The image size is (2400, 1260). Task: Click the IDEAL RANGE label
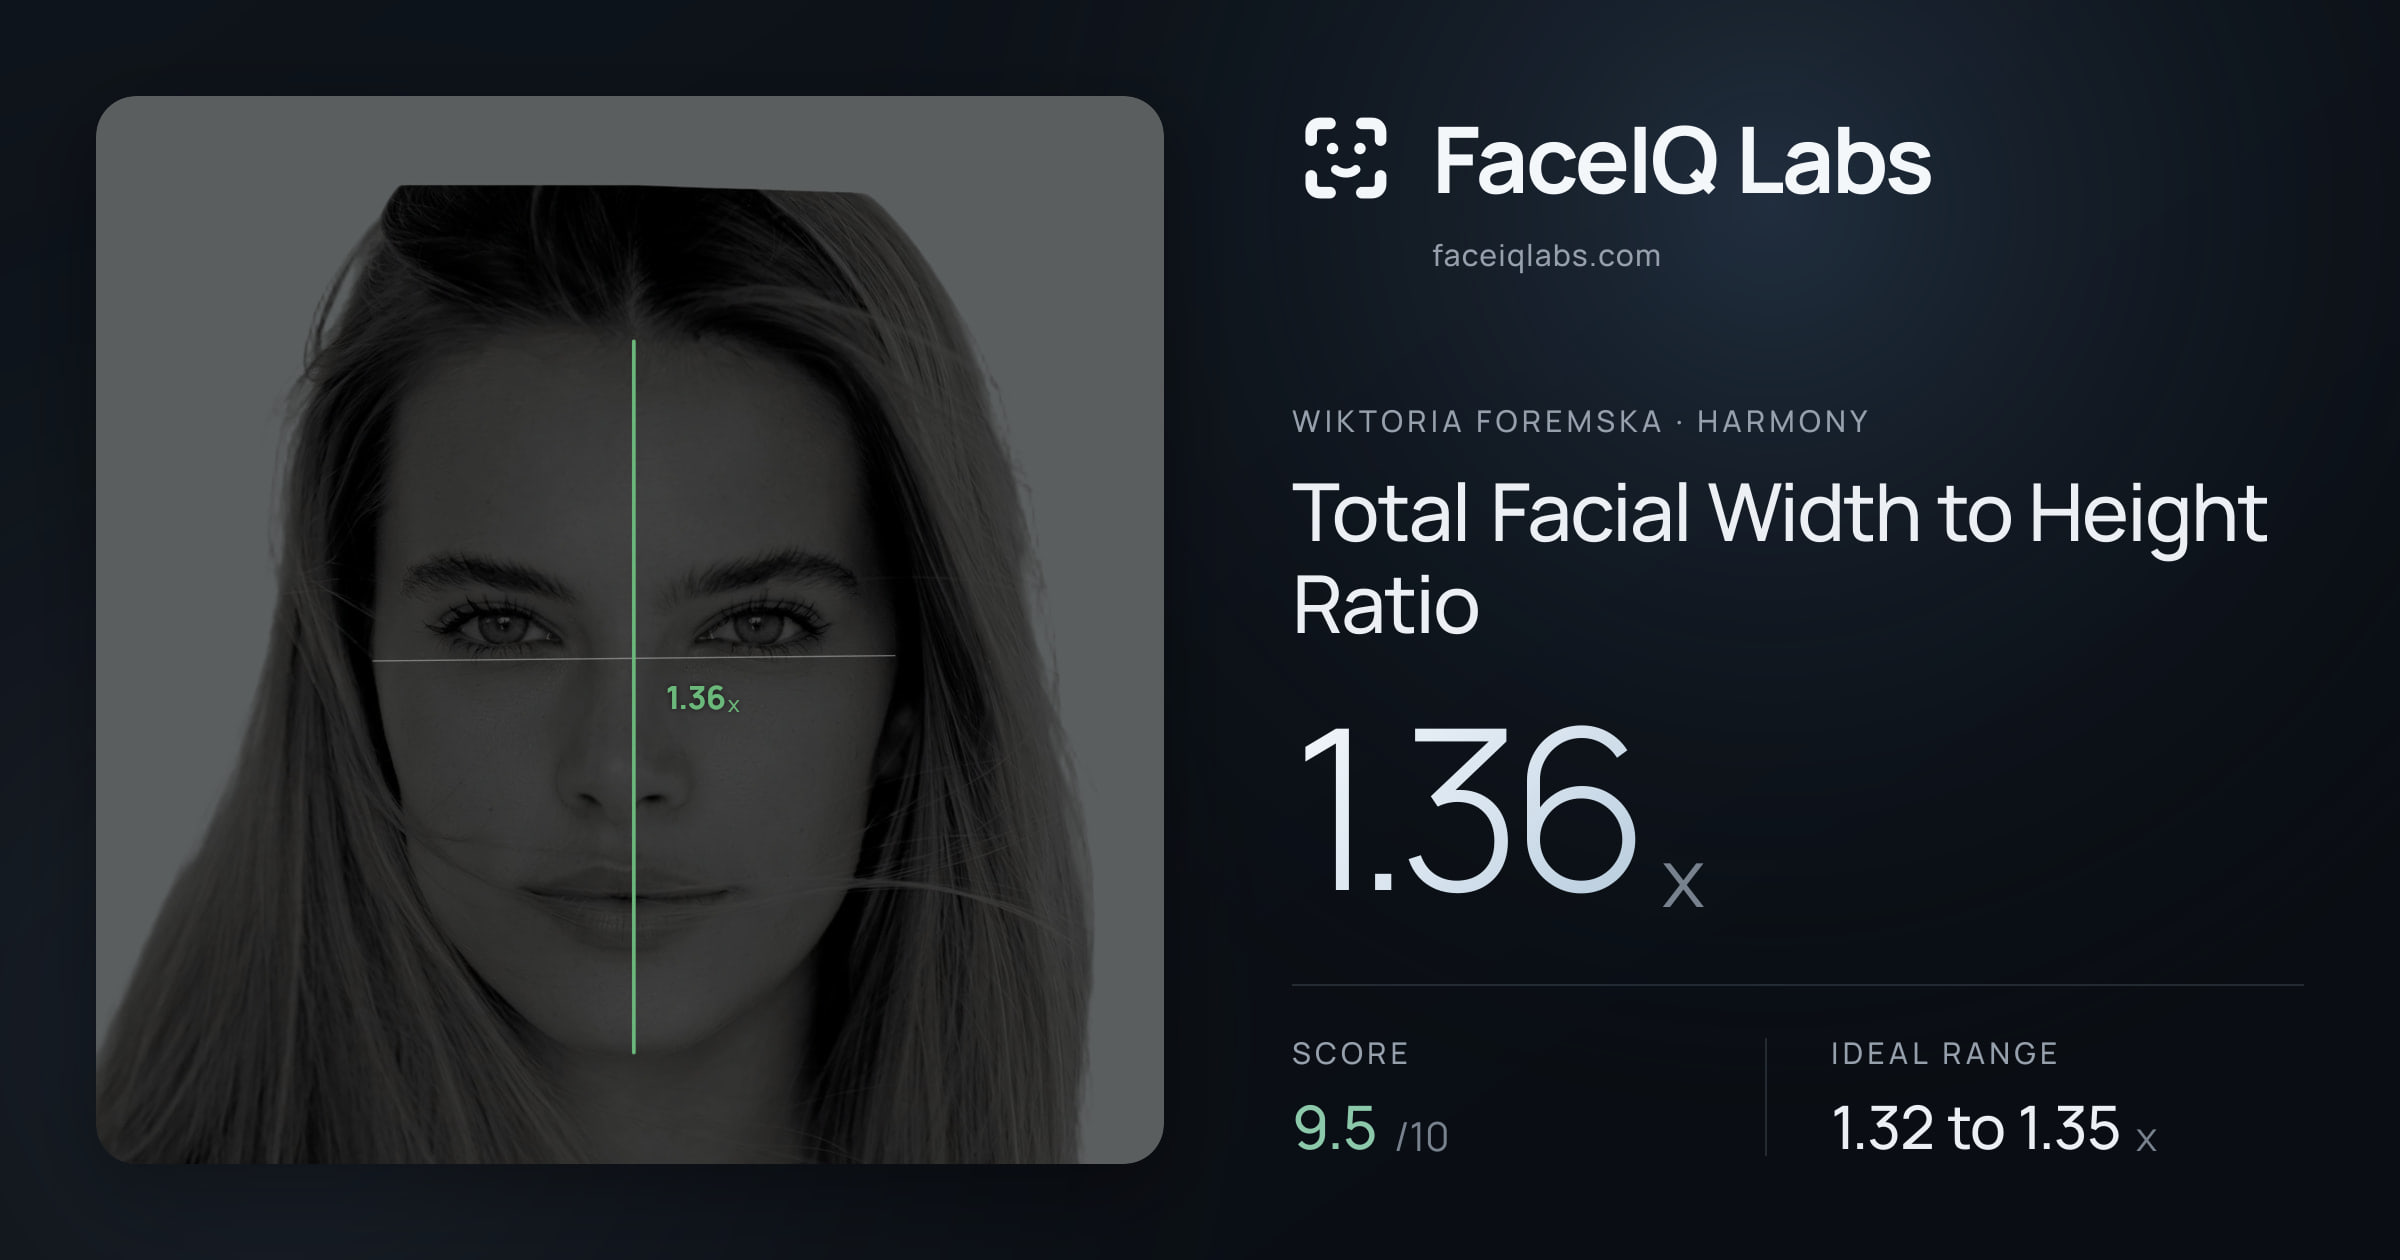pyautogui.click(x=1944, y=1053)
